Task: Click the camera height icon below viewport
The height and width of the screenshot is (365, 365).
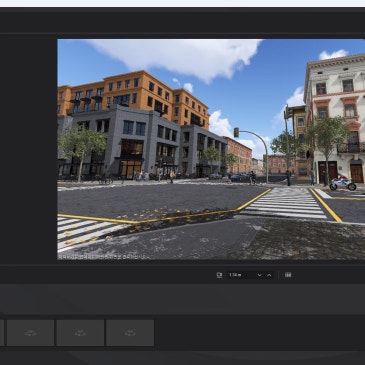Action: [x=219, y=275]
